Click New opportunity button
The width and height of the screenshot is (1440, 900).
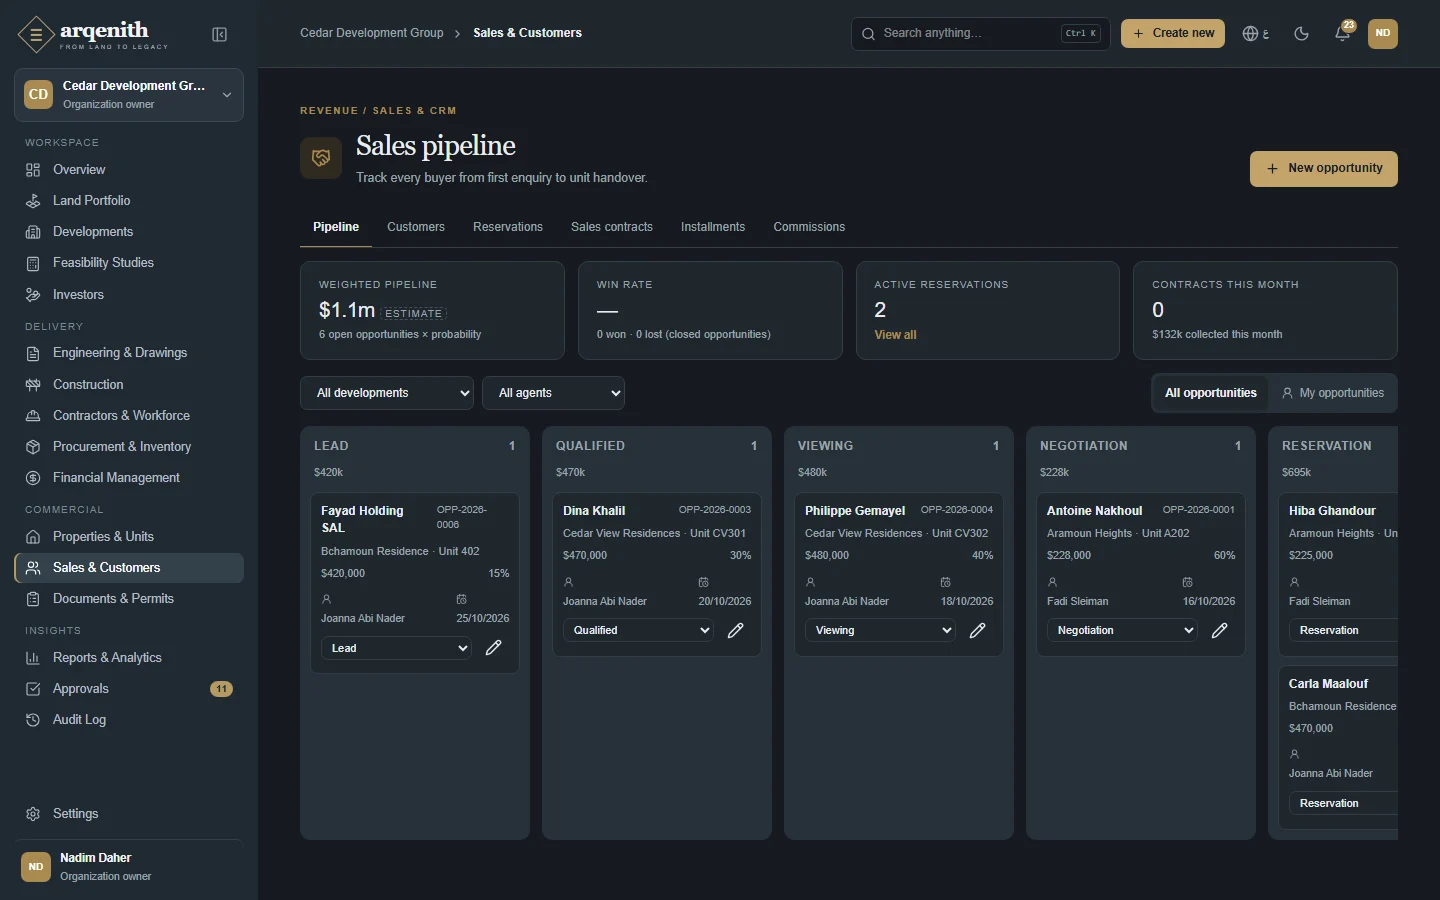[1324, 169]
